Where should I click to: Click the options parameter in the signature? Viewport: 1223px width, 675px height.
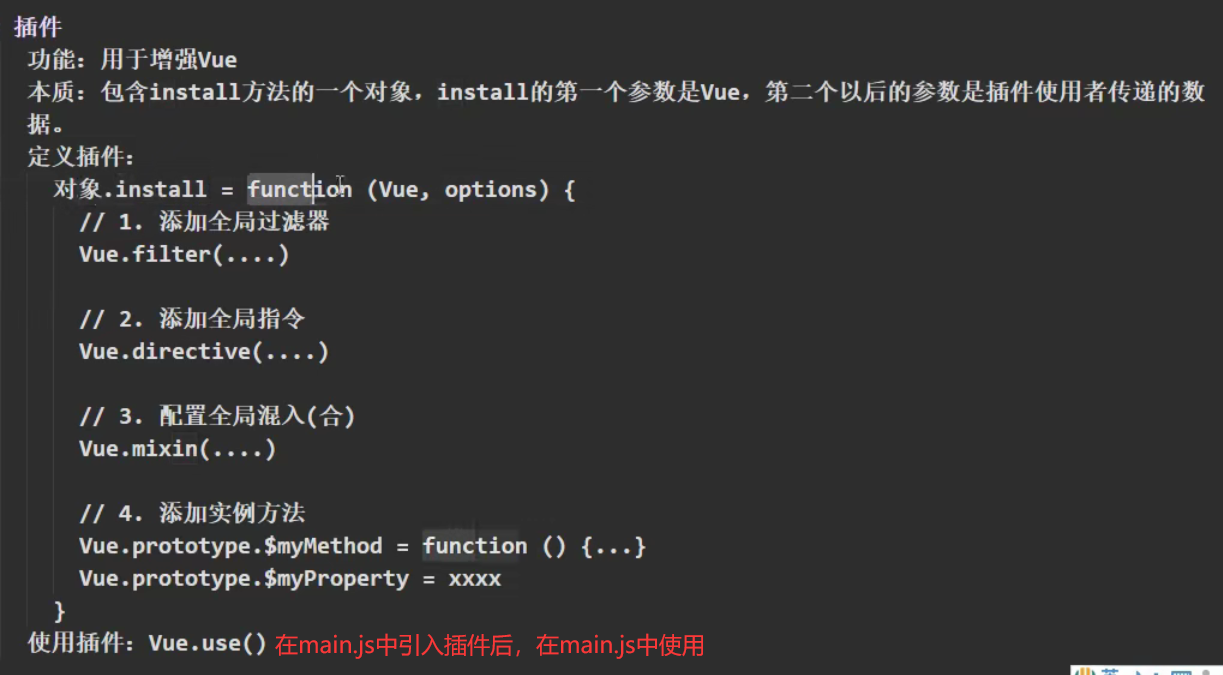click(x=491, y=189)
